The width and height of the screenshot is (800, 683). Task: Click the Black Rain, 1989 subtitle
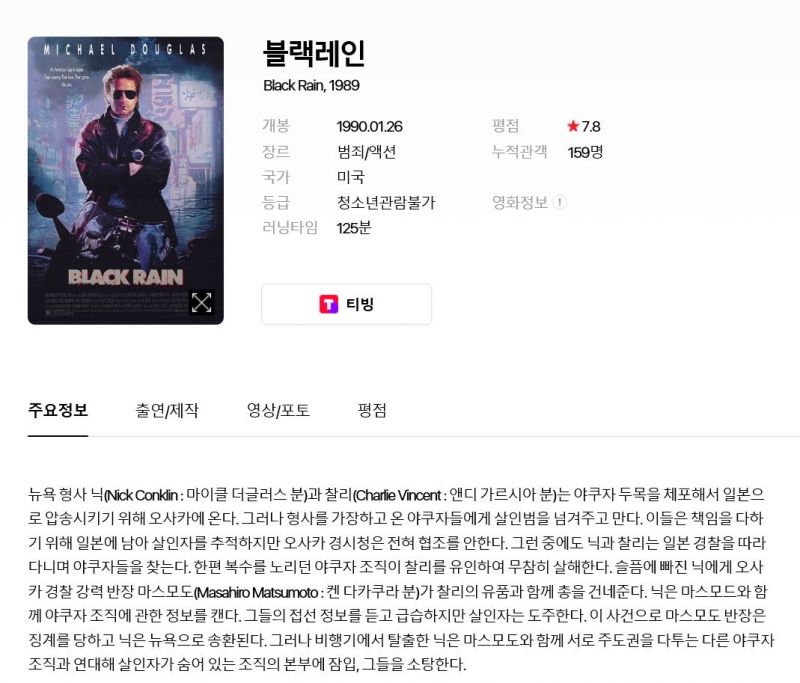pos(311,85)
